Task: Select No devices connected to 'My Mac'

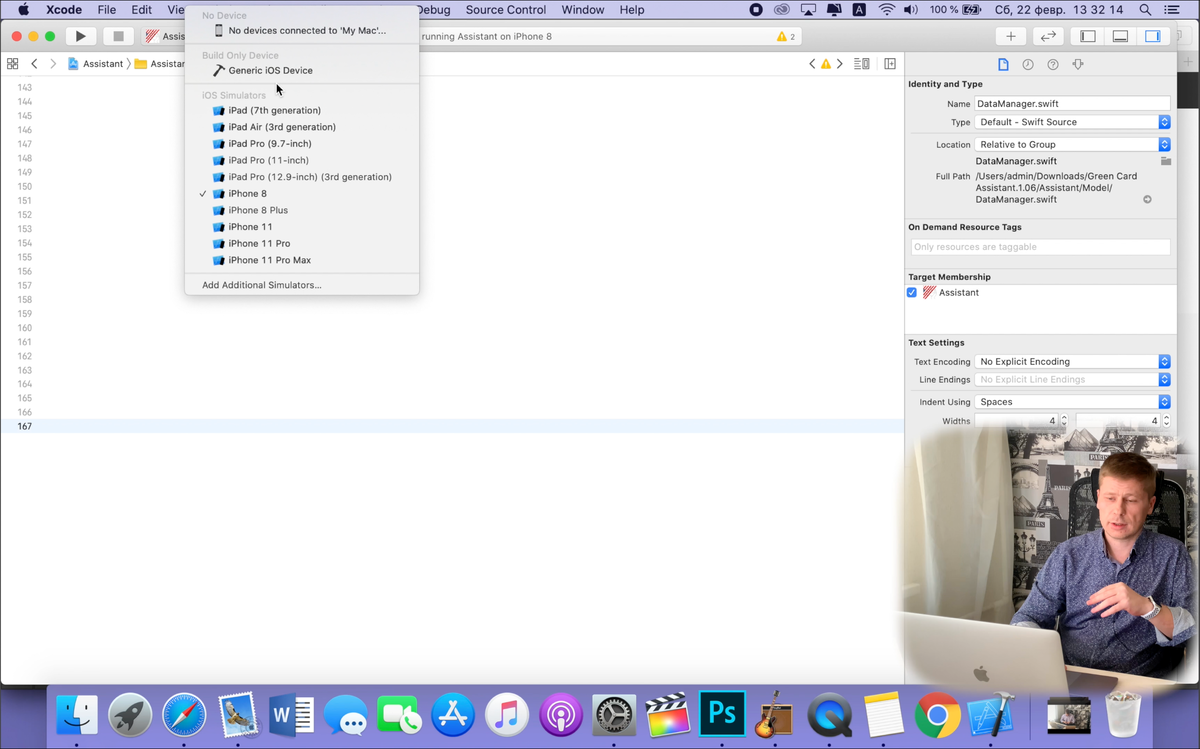Action: coord(302,30)
